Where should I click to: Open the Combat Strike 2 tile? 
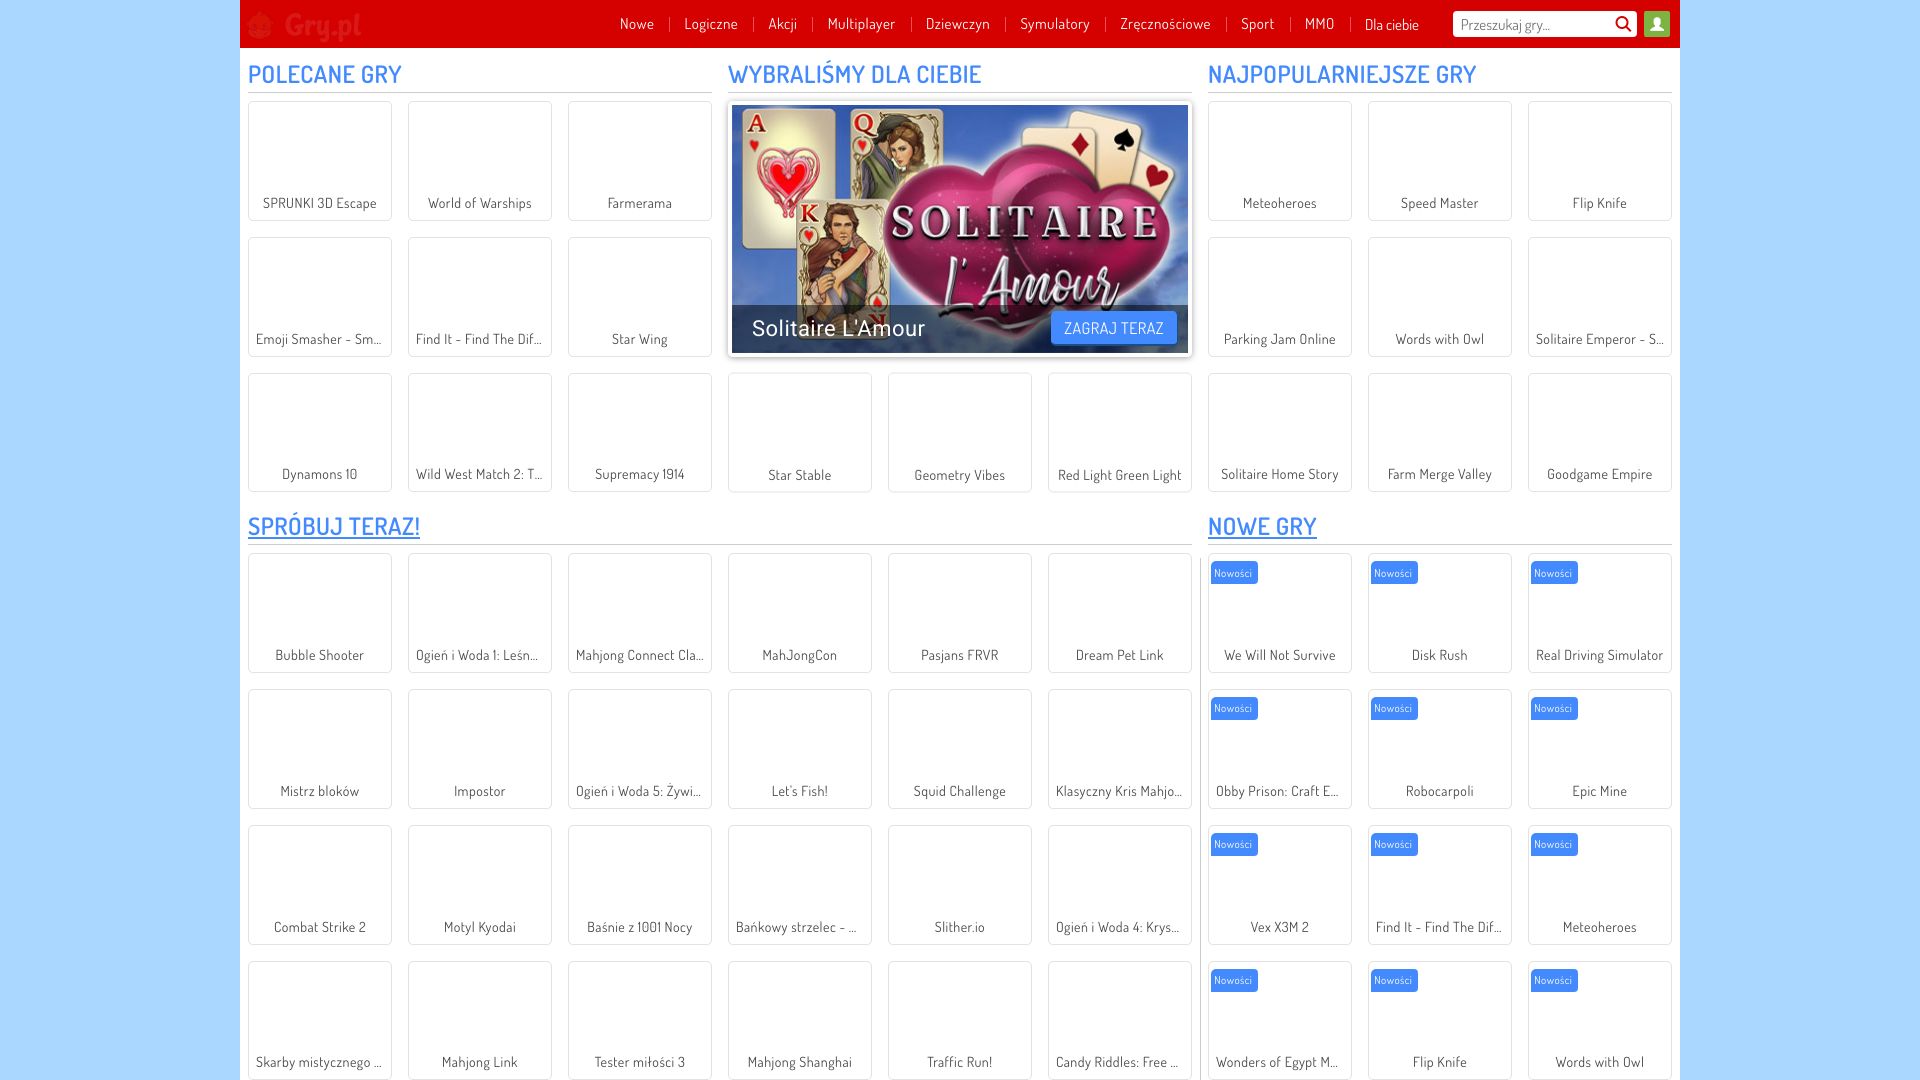(320, 885)
